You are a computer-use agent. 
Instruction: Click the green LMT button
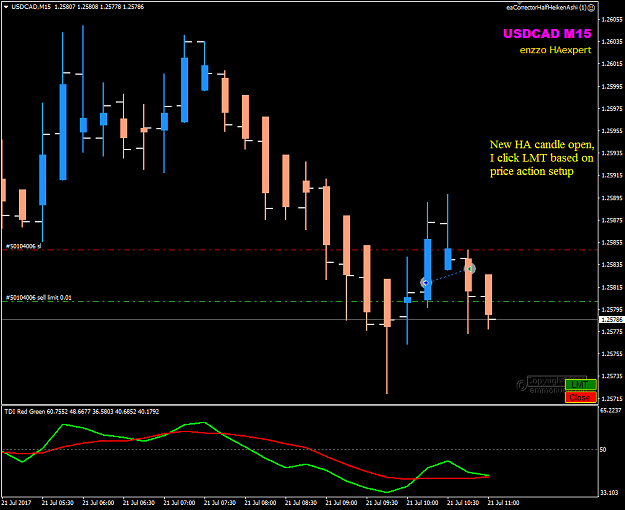point(580,385)
